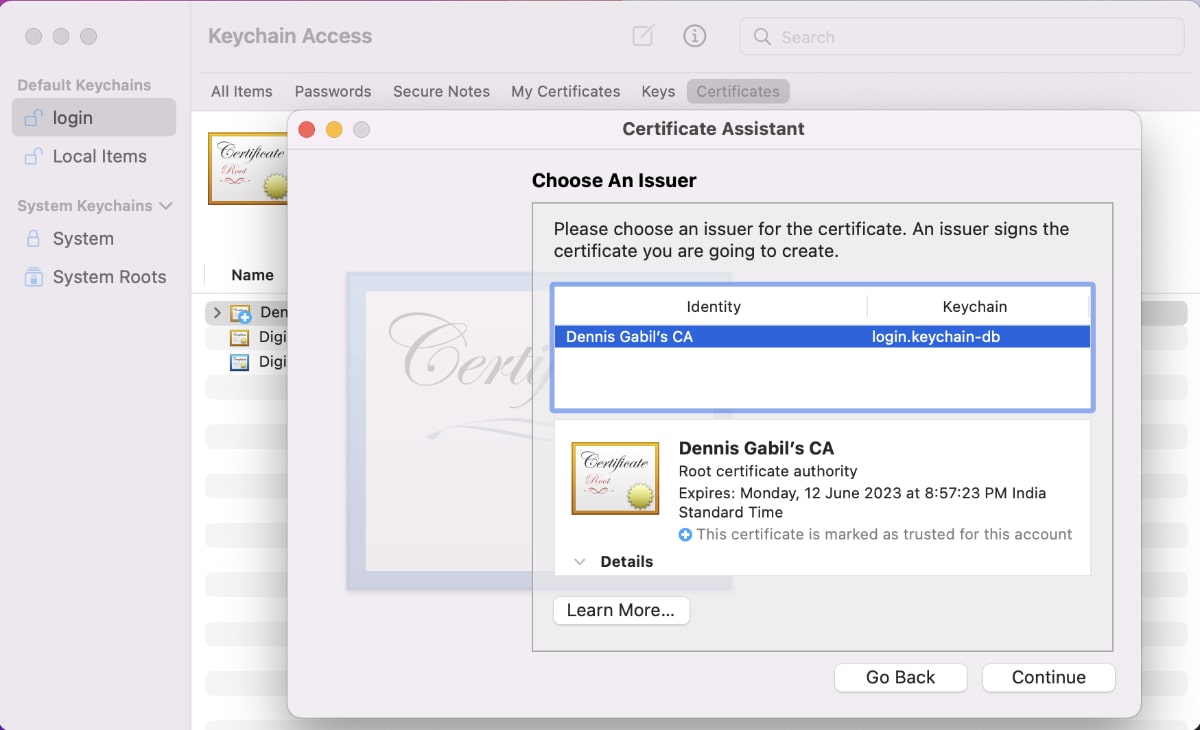This screenshot has height=730, width=1200.
Task: Expand the Details disclosure section
Action: (580, 562)
